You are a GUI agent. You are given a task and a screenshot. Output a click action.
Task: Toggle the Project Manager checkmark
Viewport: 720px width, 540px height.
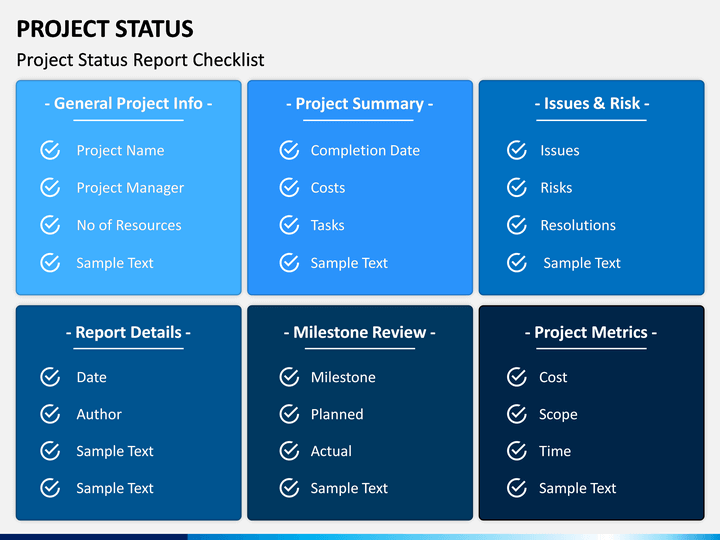(x=50, y=187)
